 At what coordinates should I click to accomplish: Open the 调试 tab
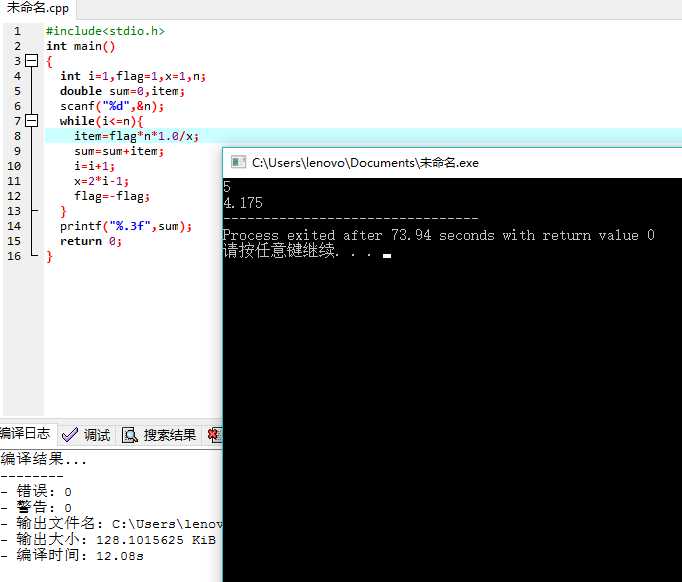87,435
